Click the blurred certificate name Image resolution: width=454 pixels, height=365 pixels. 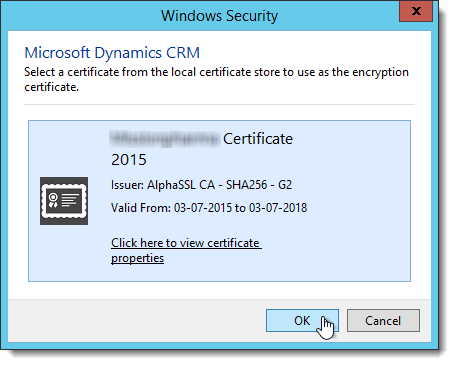(164, 139)
